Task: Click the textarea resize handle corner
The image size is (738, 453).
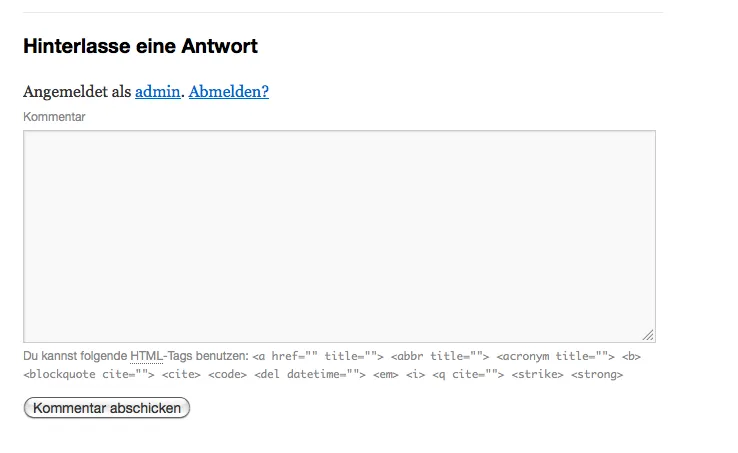Action: tap(649, 335)
